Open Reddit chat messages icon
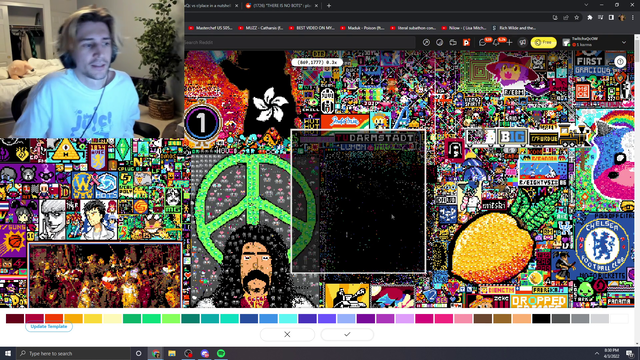This screenshot has width=640, height=360. (x=483, y=42)
